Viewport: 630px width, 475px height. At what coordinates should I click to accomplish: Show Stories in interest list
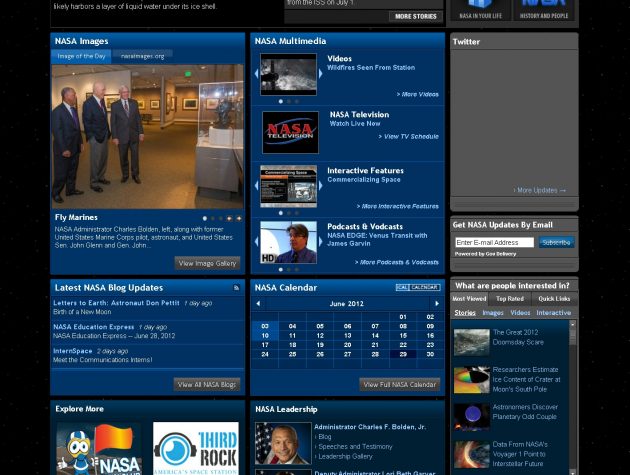coord(465,313)
